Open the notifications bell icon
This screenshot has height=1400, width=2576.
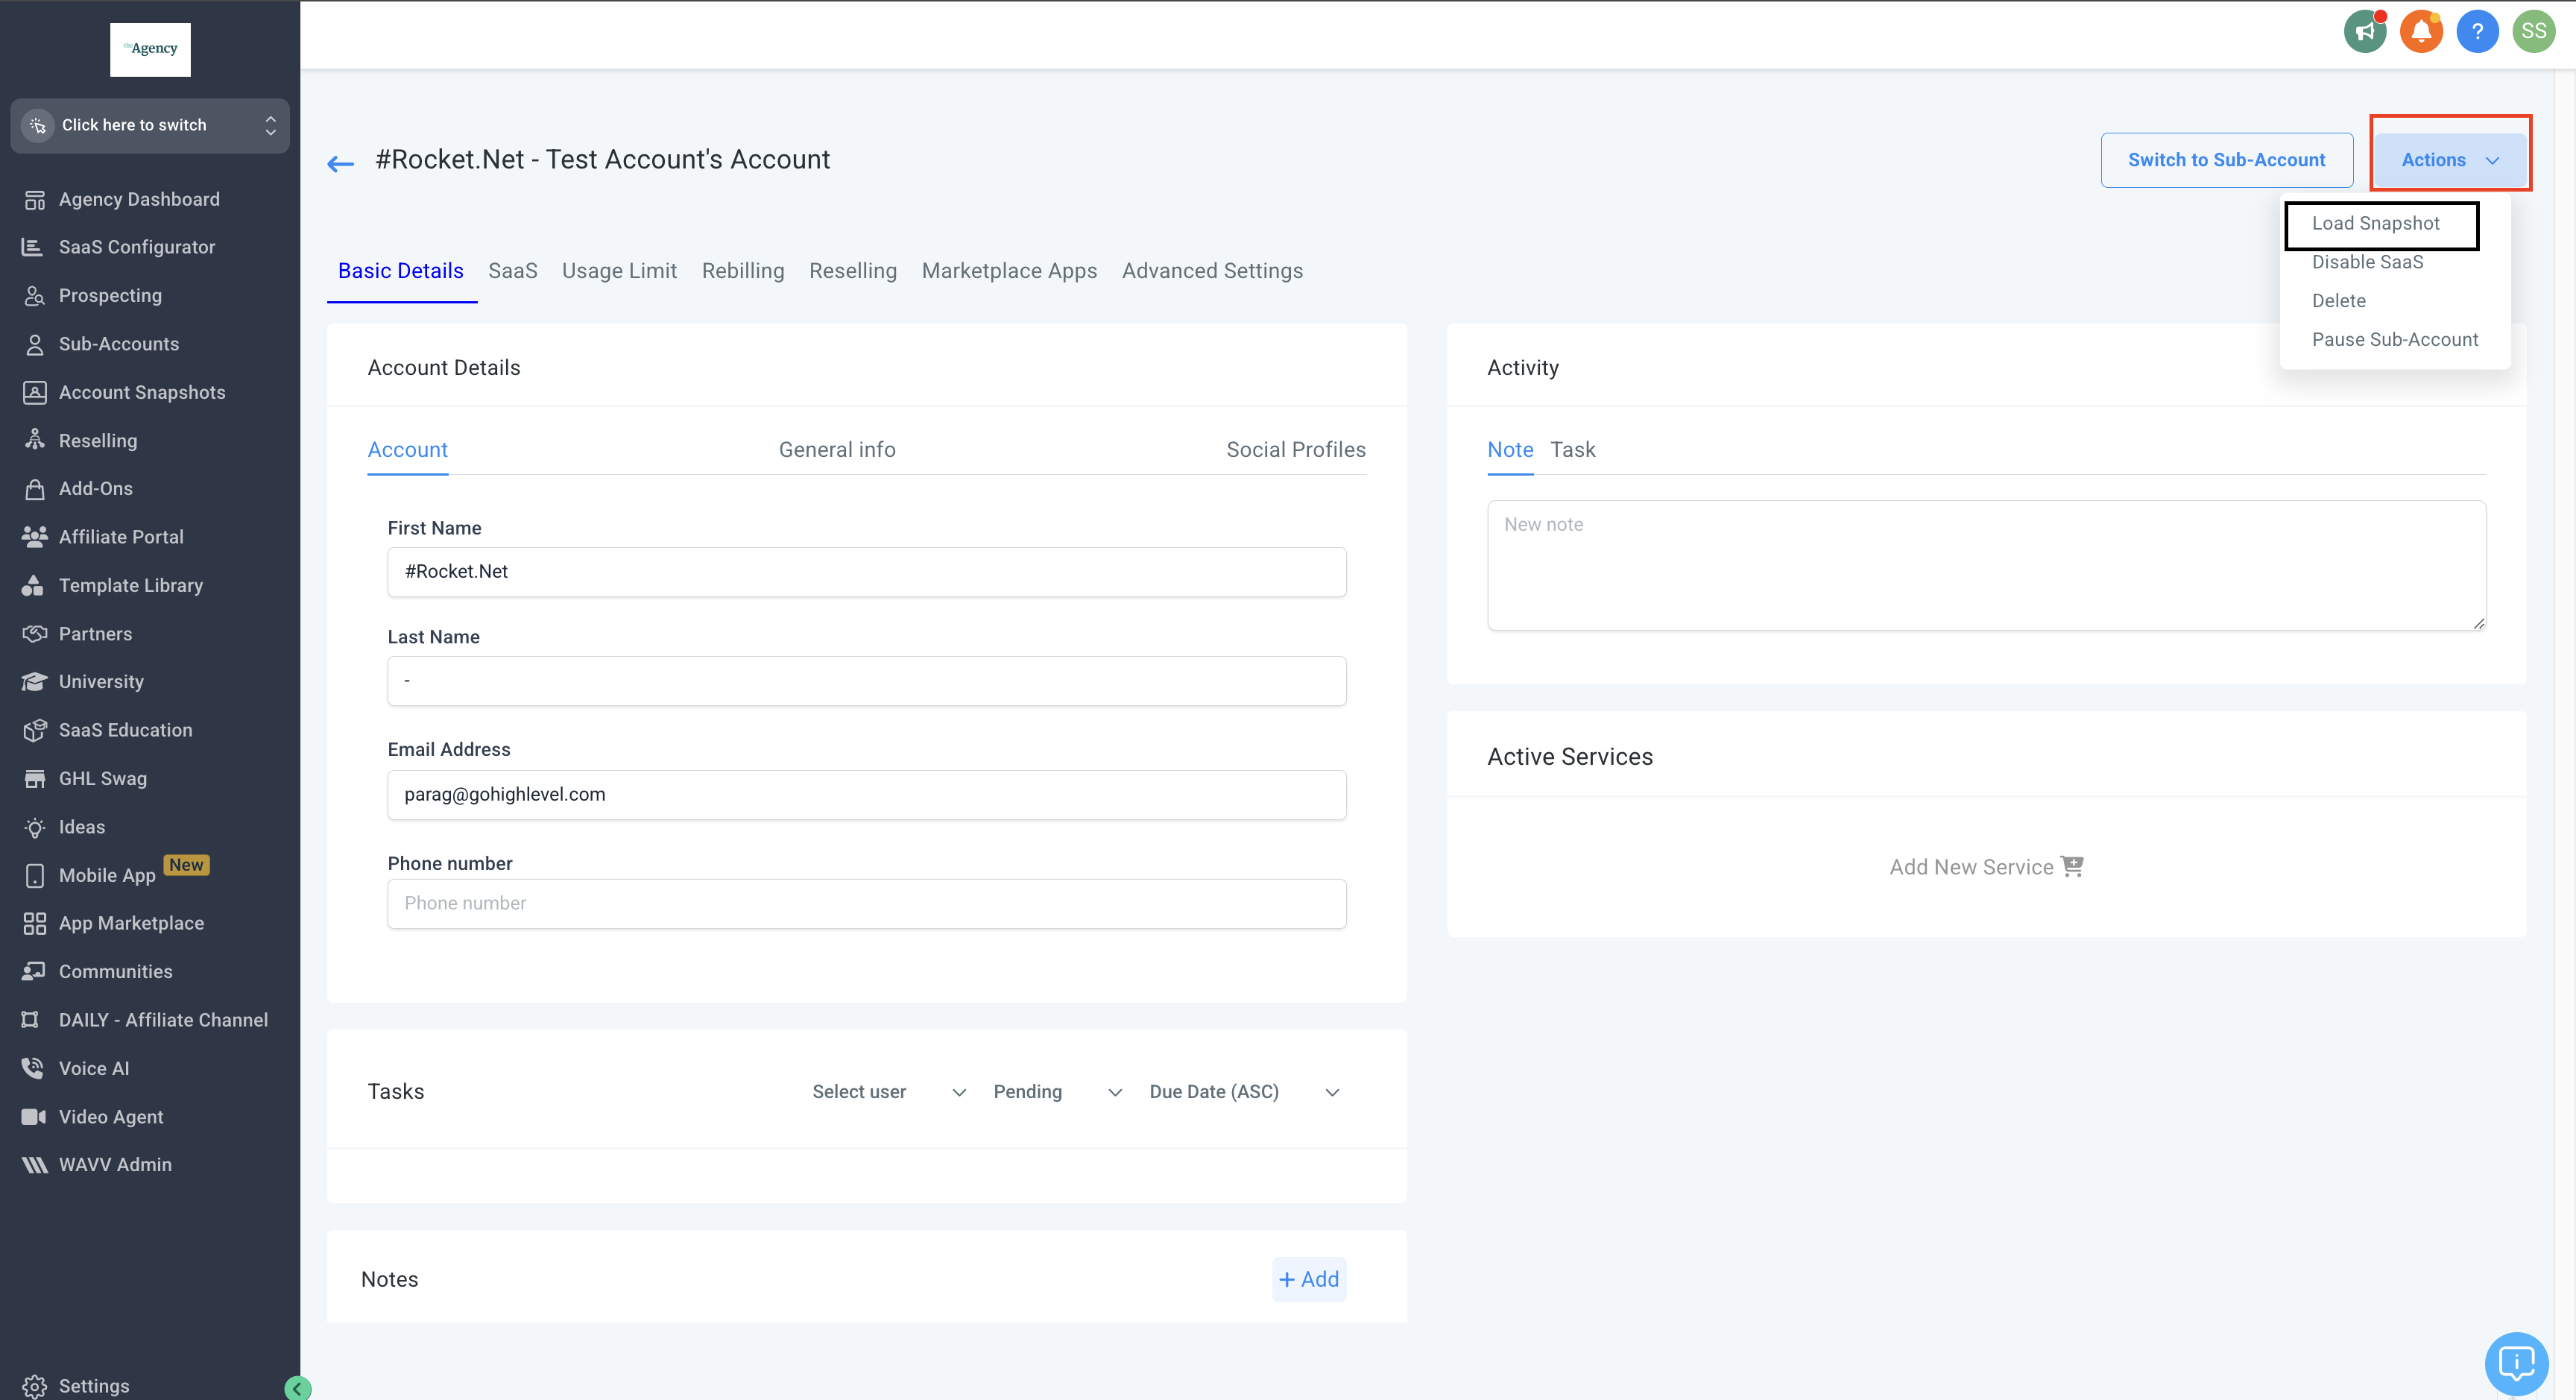click(2421, 31)
